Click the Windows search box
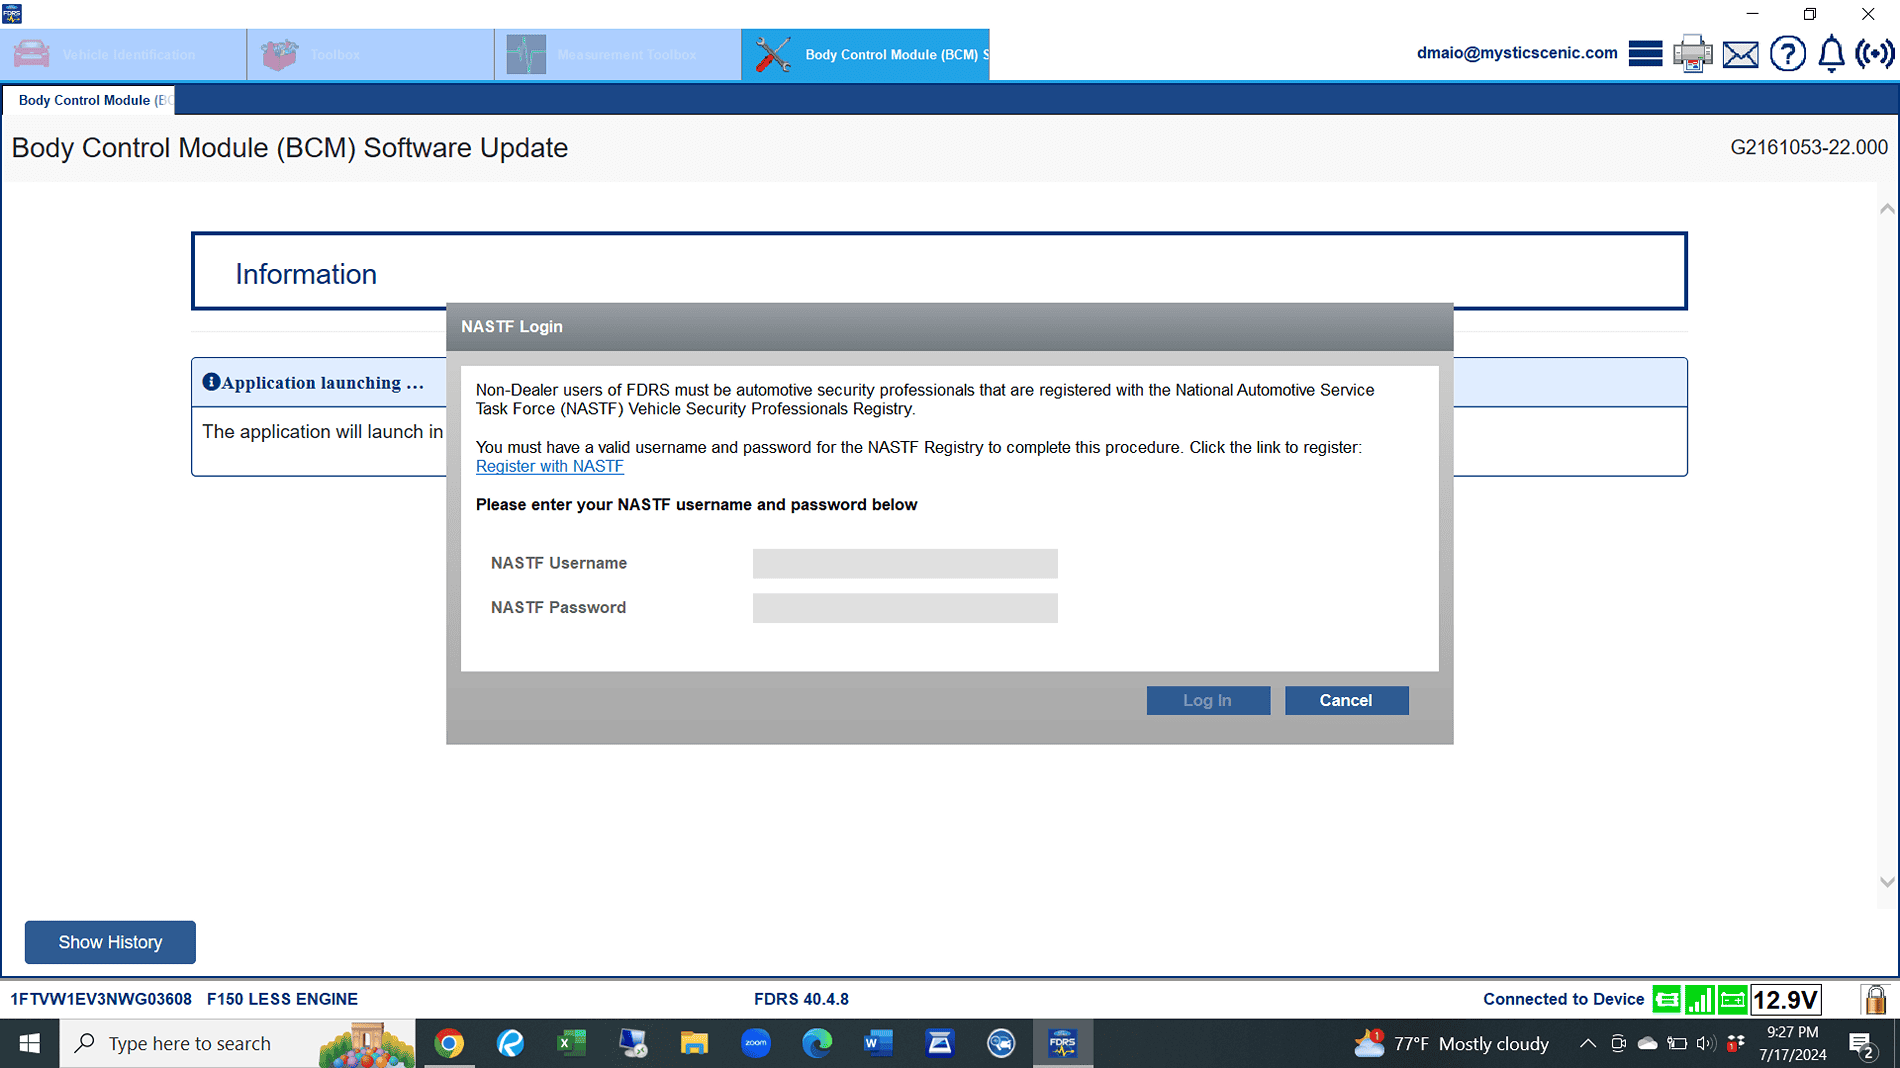The height and width of the screenshot is (1068, 1900). click(238, 1043)
